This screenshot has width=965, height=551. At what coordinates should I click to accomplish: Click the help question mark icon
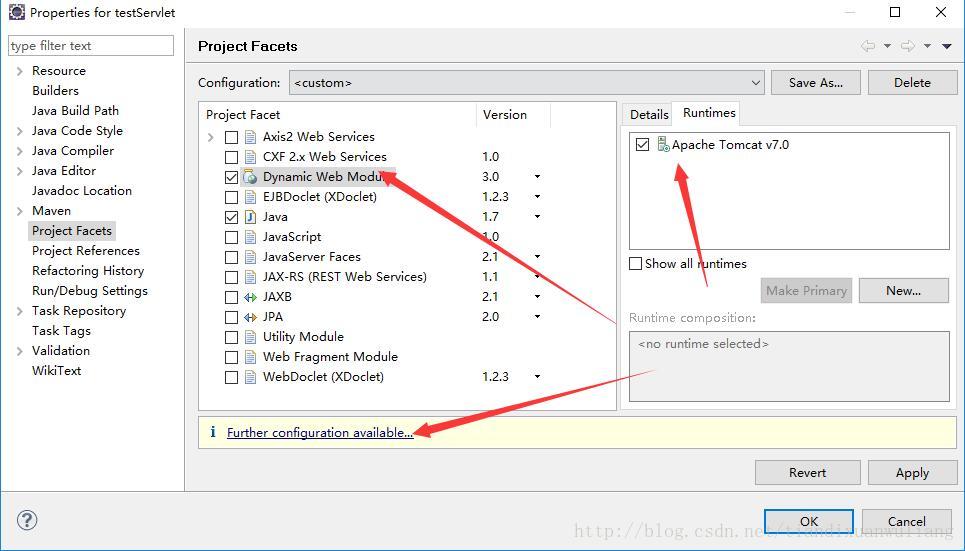pyautogui.click(x=27, y=520)
